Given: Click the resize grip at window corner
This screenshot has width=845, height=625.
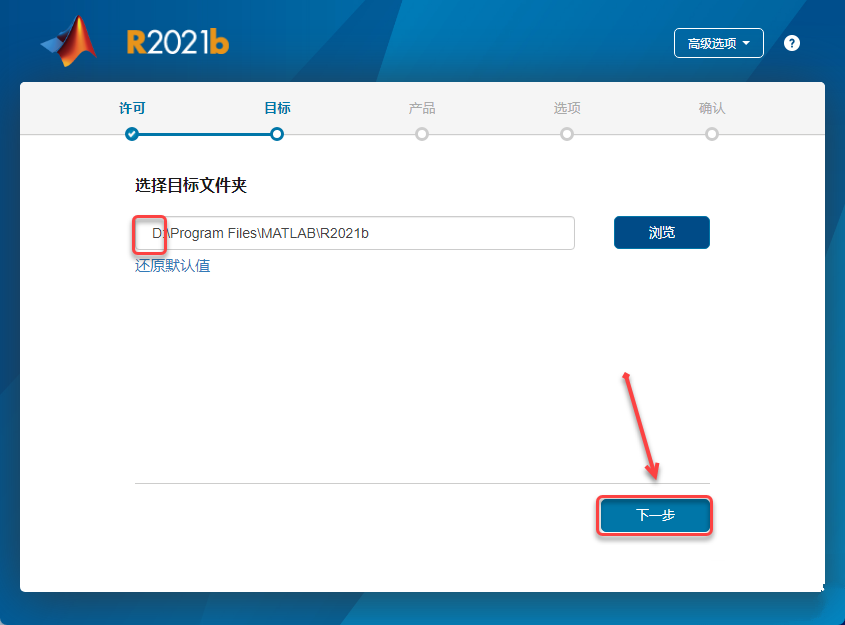Looking at the screenshot, I should pos(822,588).
